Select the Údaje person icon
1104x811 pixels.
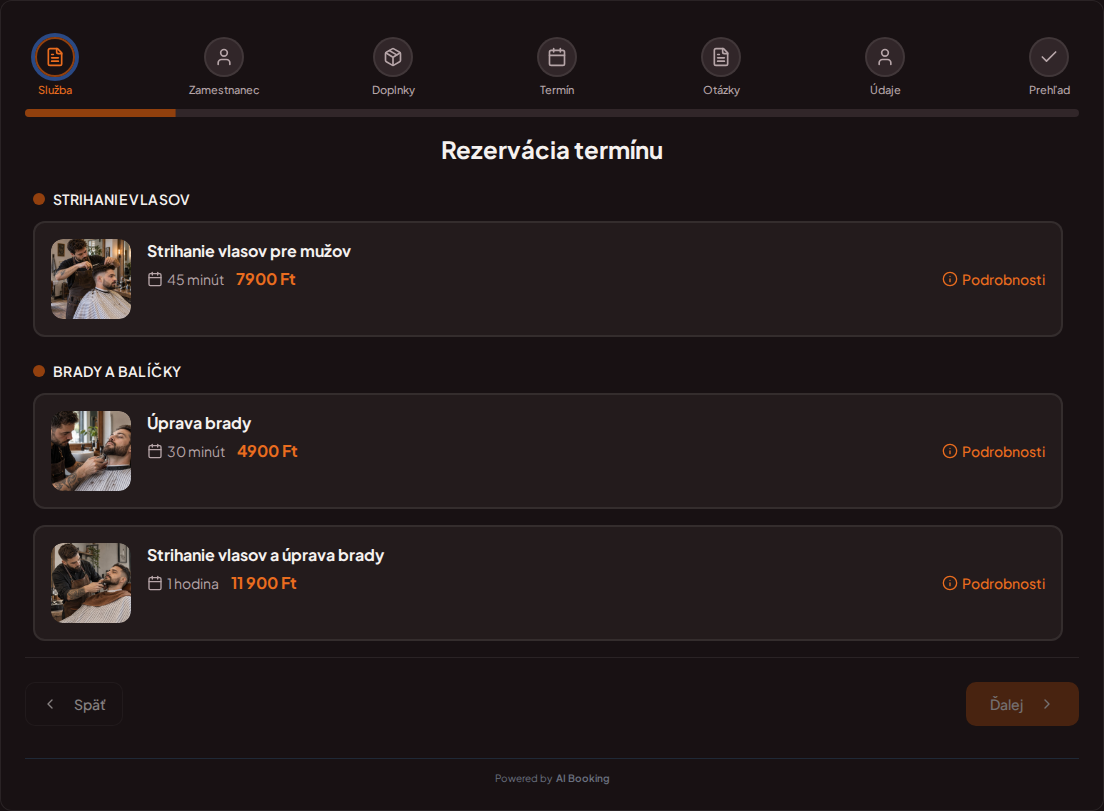(885, 57)
